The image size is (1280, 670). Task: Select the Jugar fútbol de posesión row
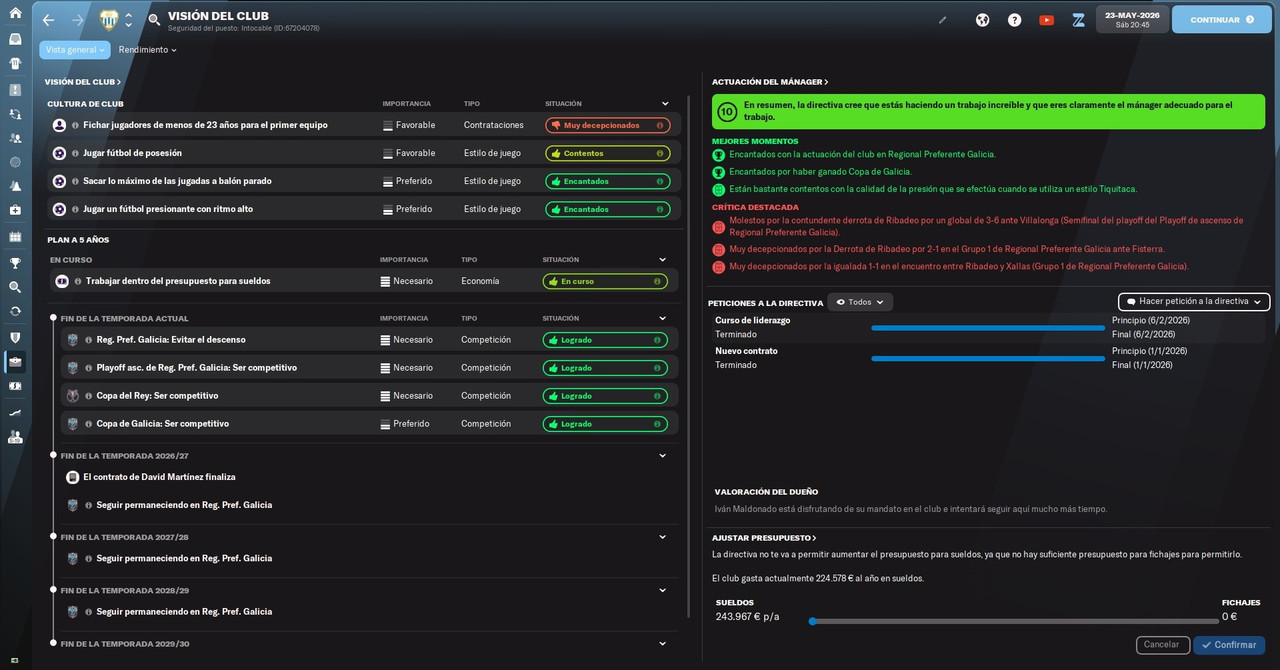(364, 153)
